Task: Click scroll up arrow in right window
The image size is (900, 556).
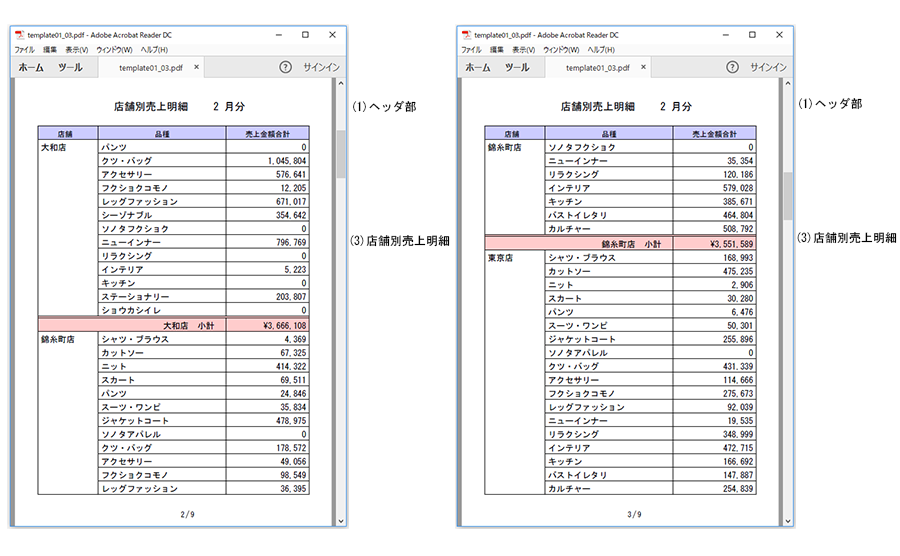Action: [788, 83]
